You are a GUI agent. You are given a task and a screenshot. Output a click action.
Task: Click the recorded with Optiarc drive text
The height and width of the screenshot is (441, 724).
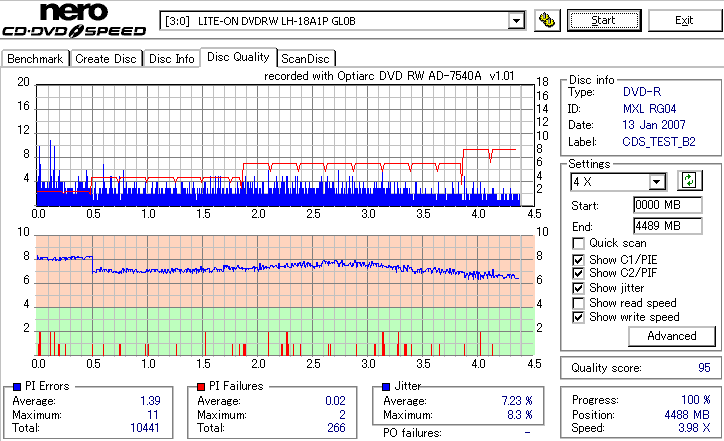pos(389,76)
